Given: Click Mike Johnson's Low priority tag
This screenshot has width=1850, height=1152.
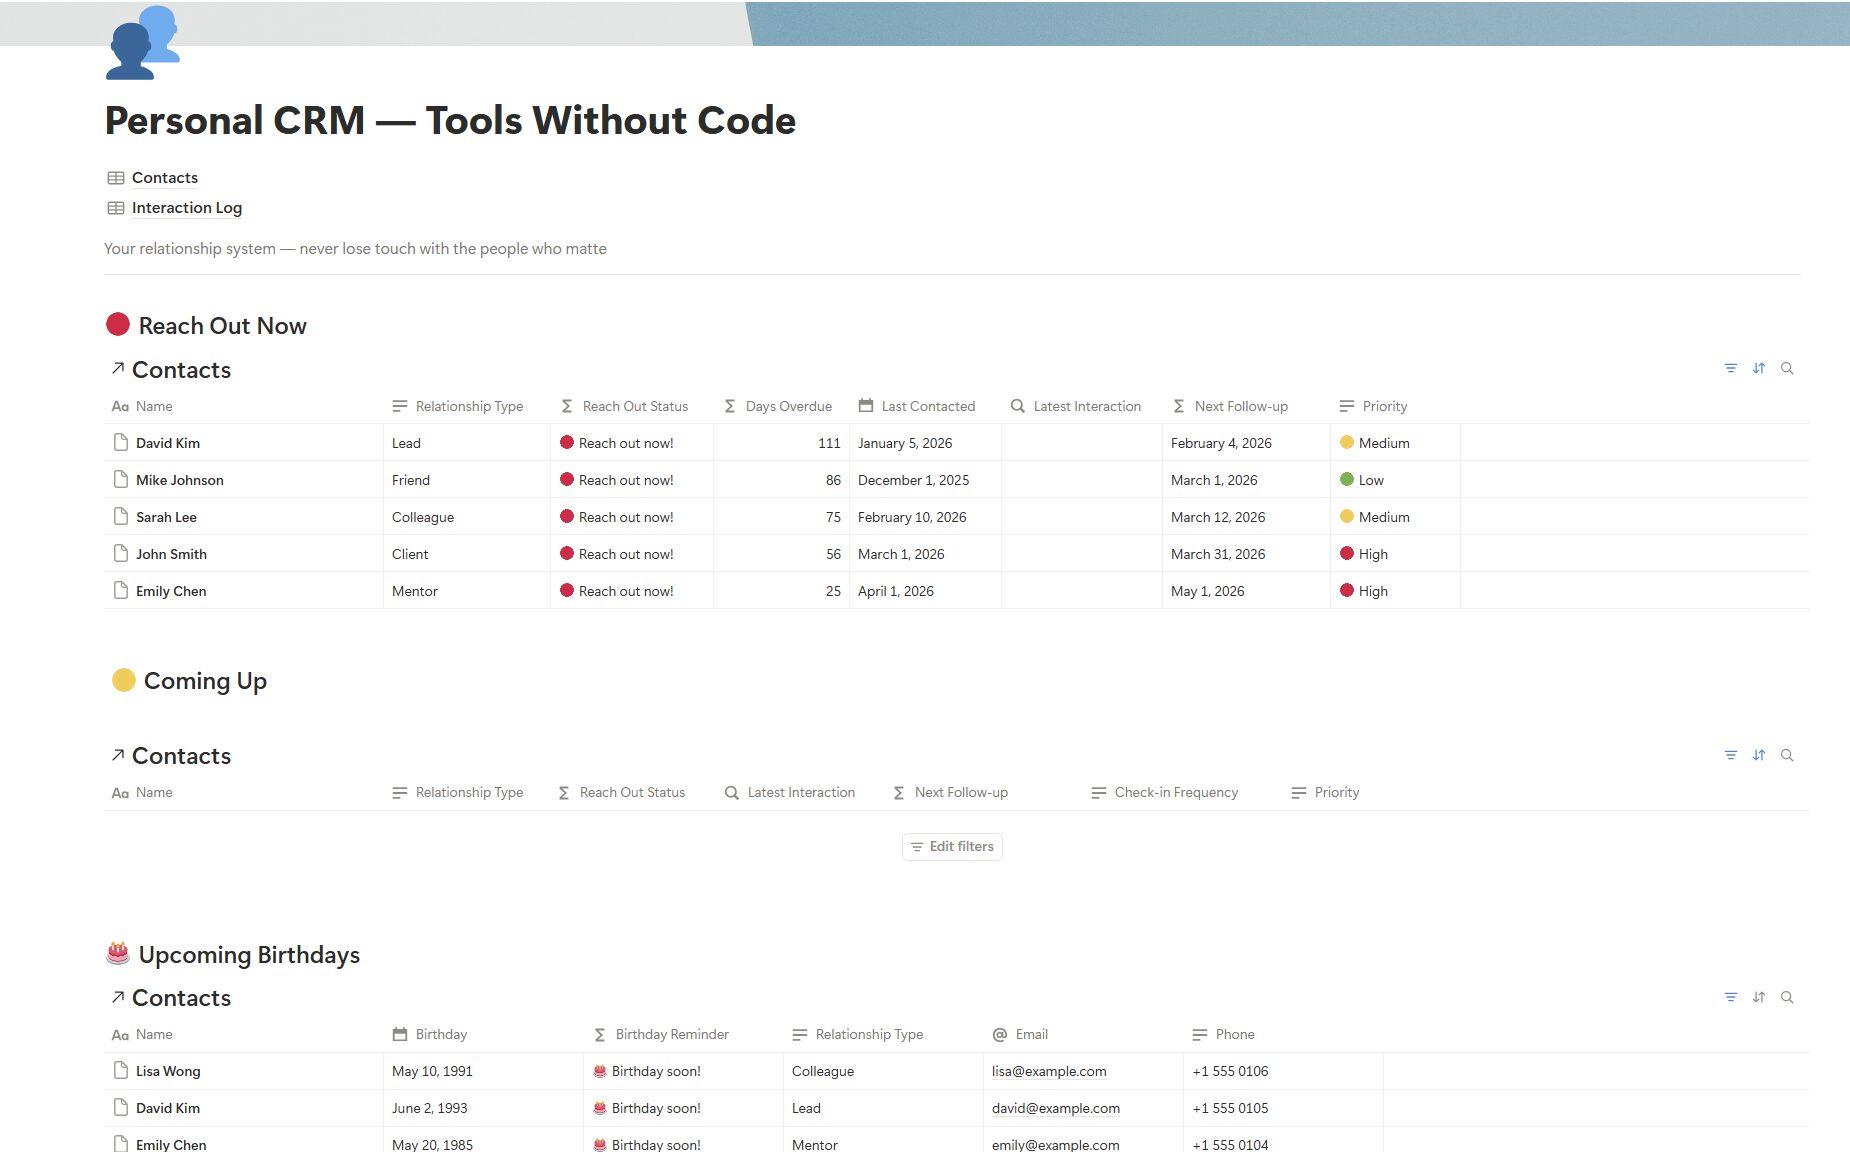Looking at the screenshot, I should pos(1362,480).
